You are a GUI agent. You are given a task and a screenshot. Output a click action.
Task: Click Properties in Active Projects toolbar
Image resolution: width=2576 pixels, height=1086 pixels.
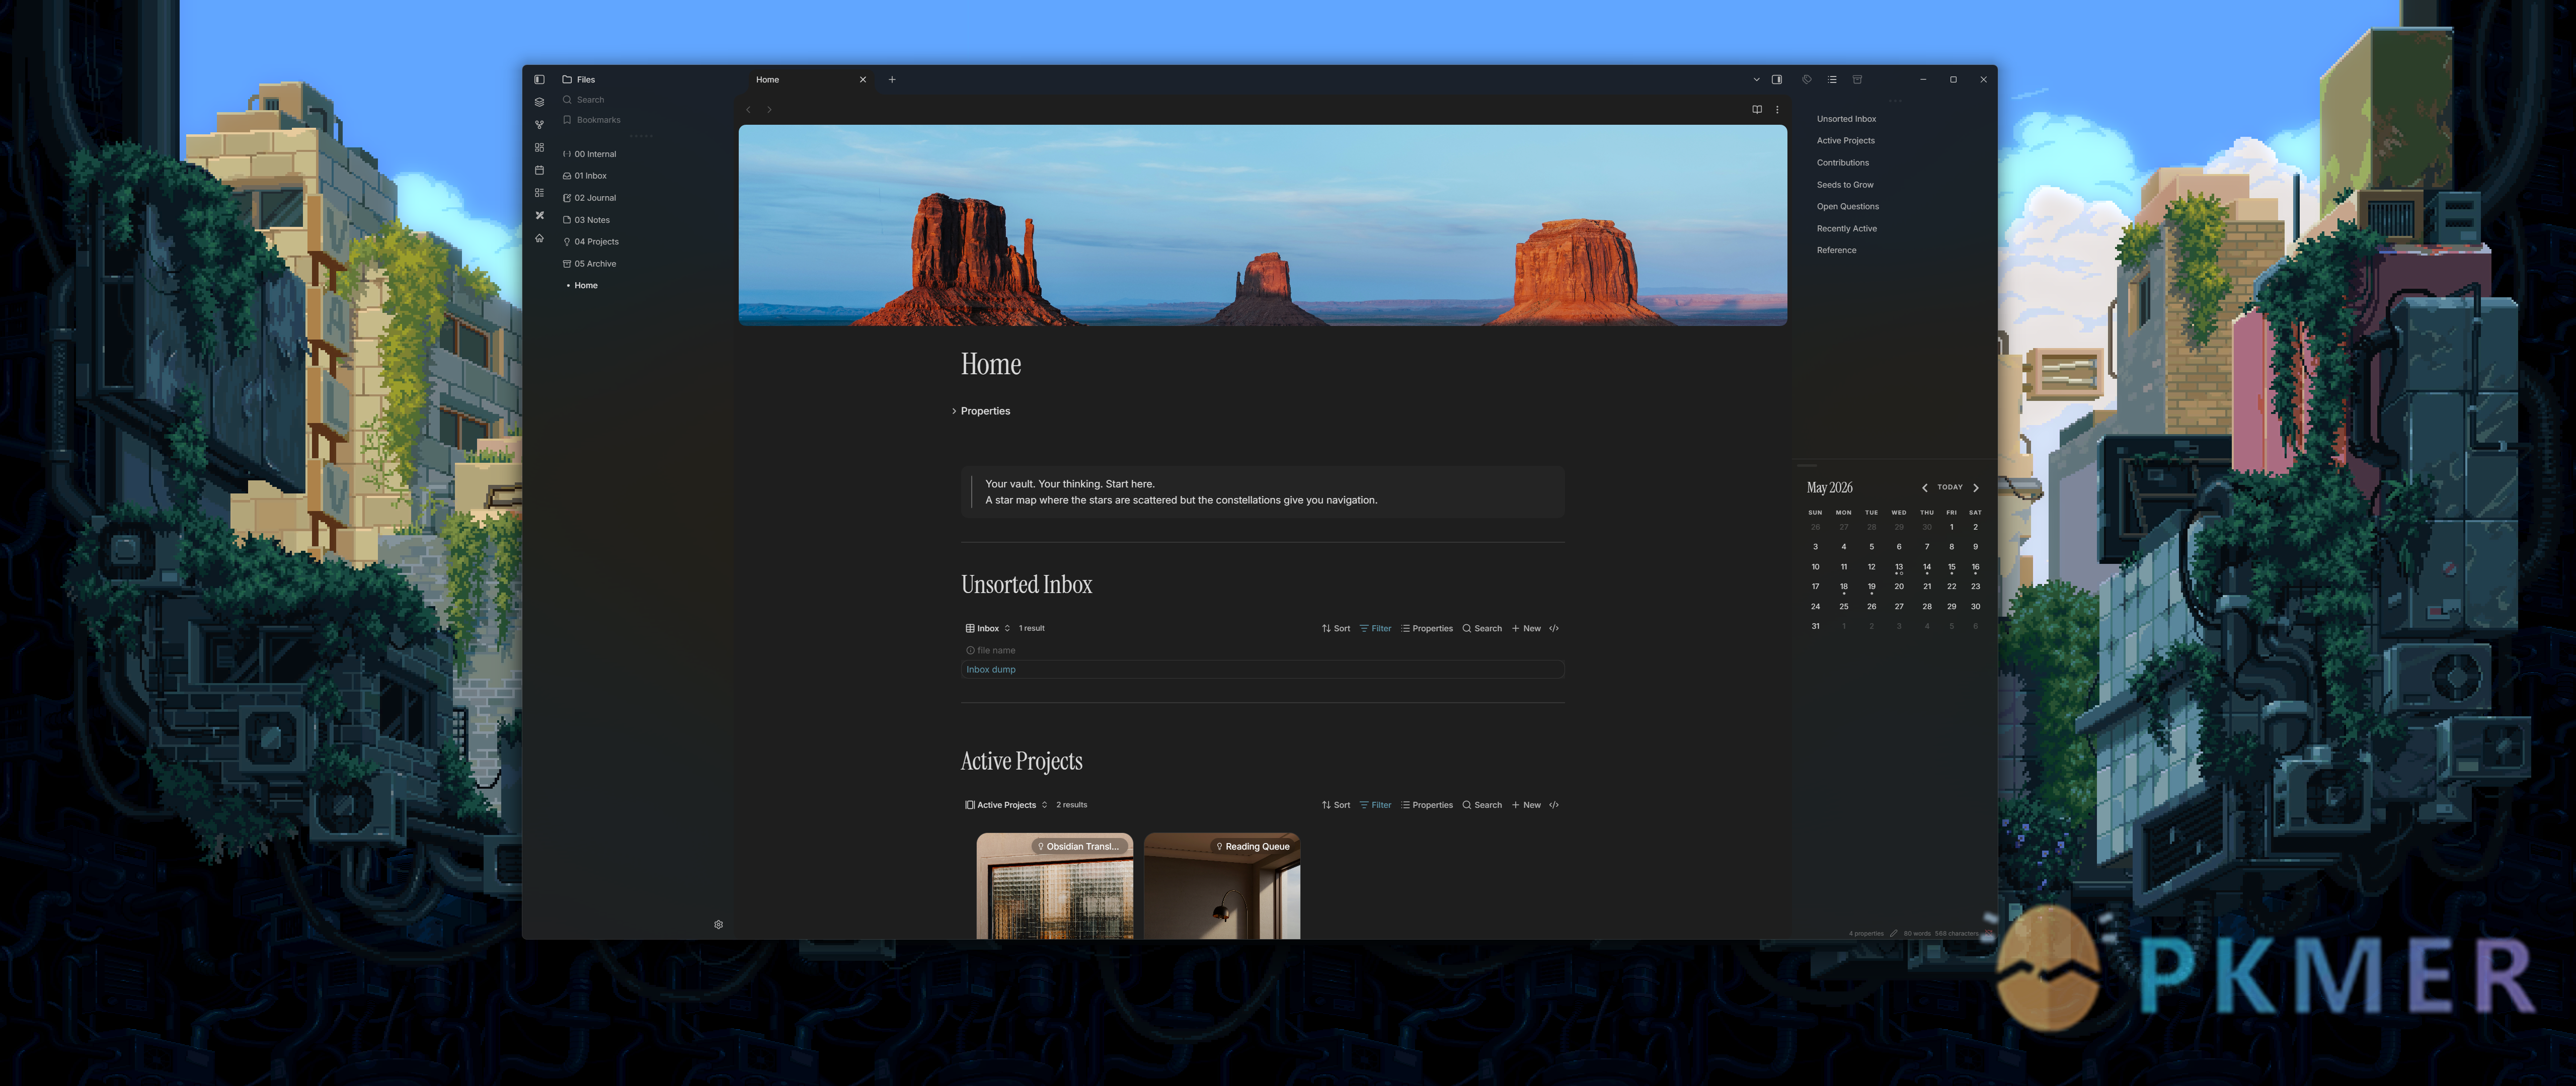point(1427,805)
